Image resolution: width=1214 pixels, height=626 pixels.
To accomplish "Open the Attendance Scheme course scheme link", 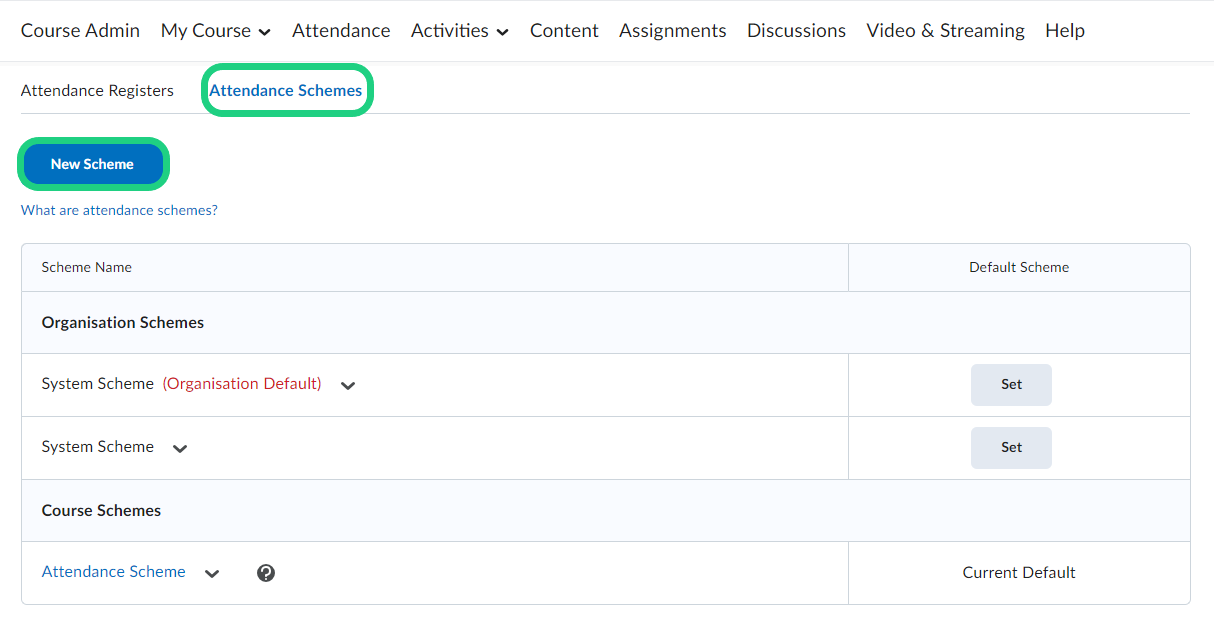I will [x=113, y=572].
